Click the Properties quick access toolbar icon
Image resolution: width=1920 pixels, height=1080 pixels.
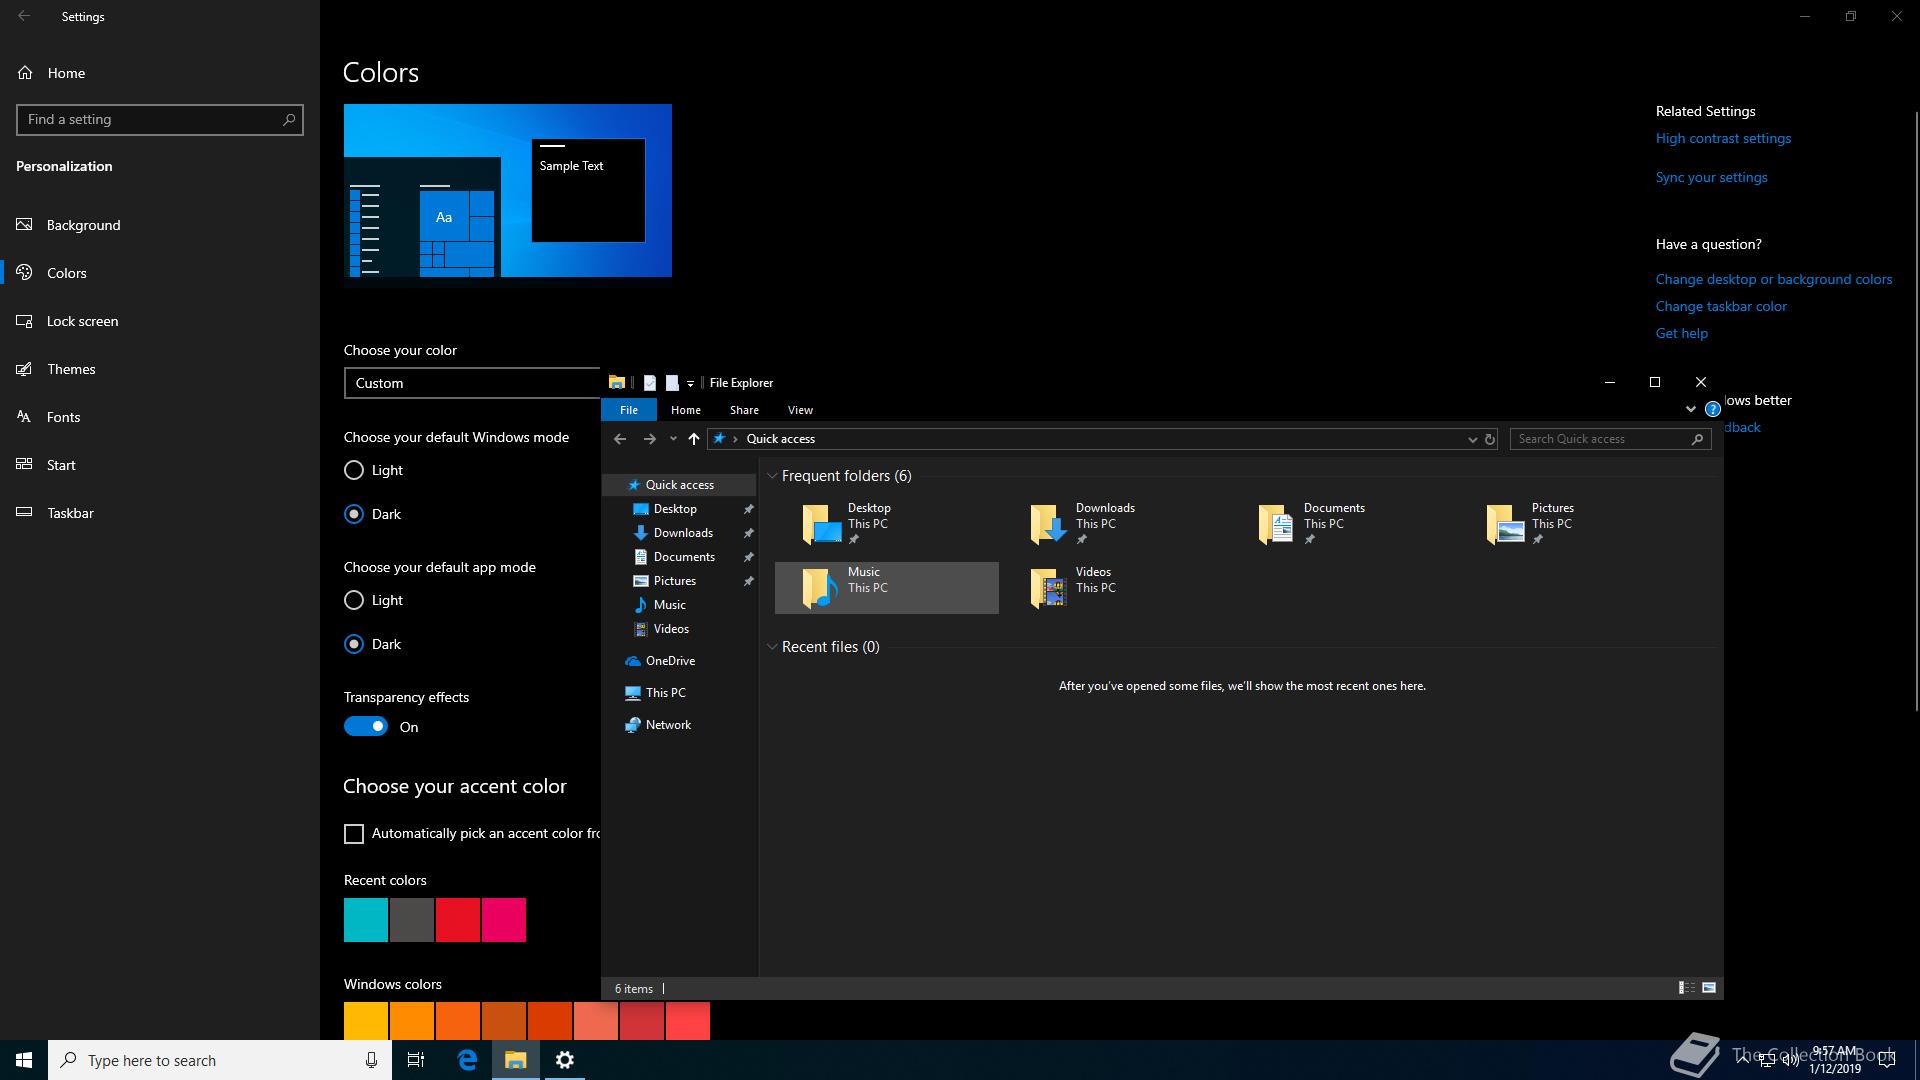(650, 383)
